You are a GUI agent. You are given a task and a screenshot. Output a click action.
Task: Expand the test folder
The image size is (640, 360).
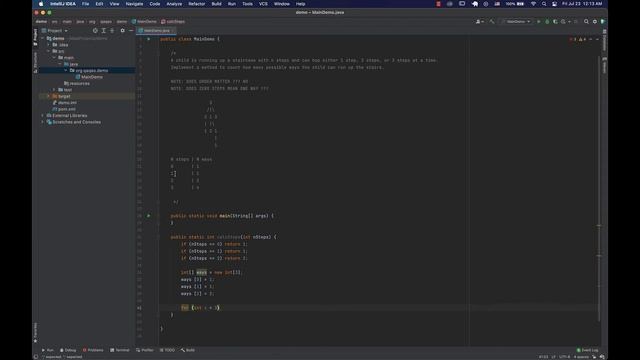pos(54,90)
